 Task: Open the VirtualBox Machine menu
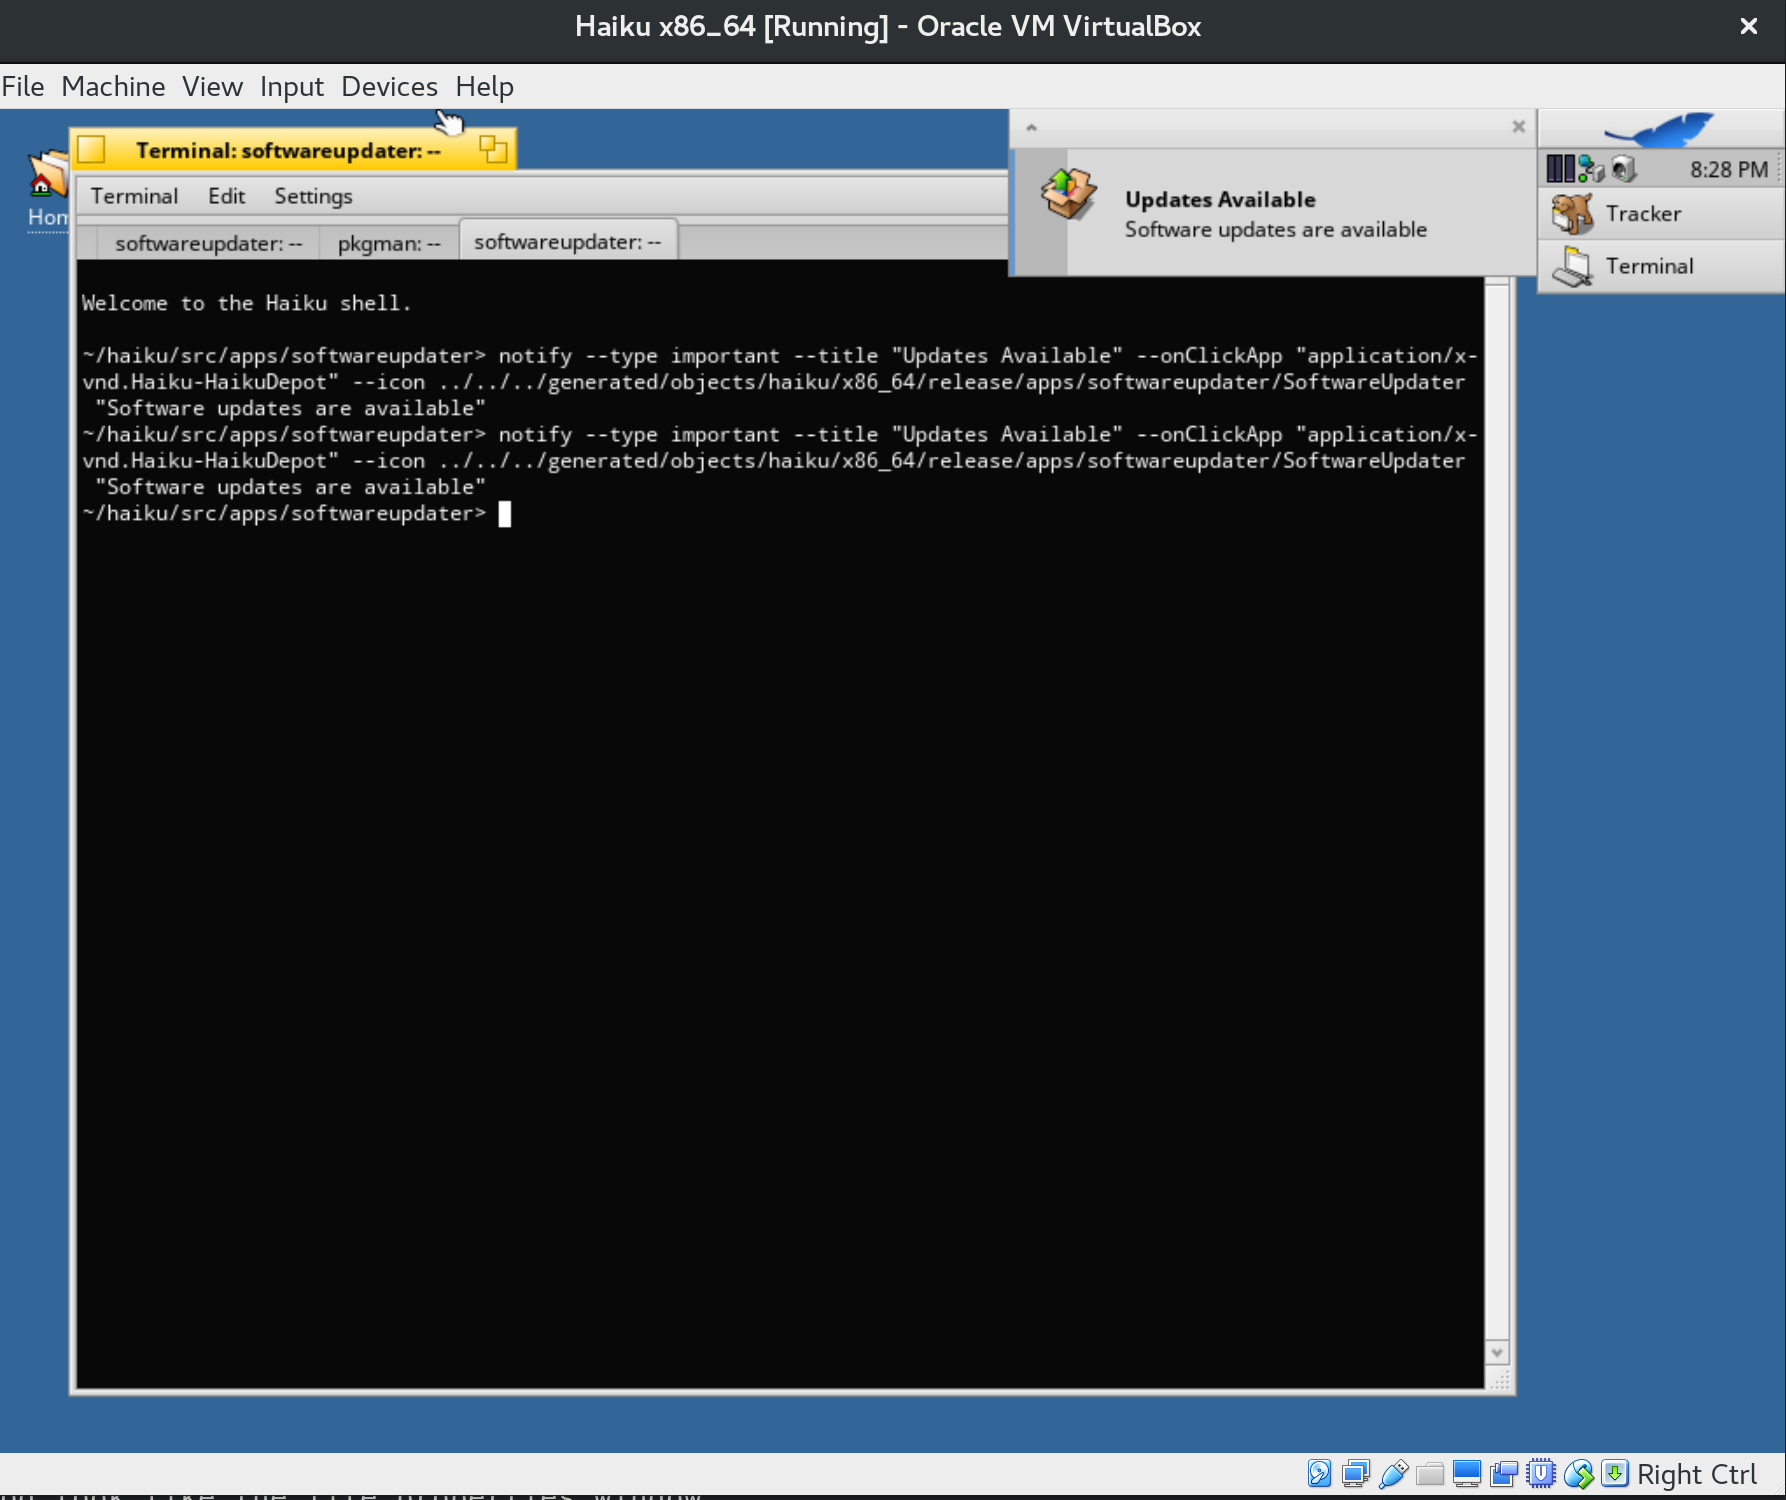pyautogui.click(x=113, y=87)
